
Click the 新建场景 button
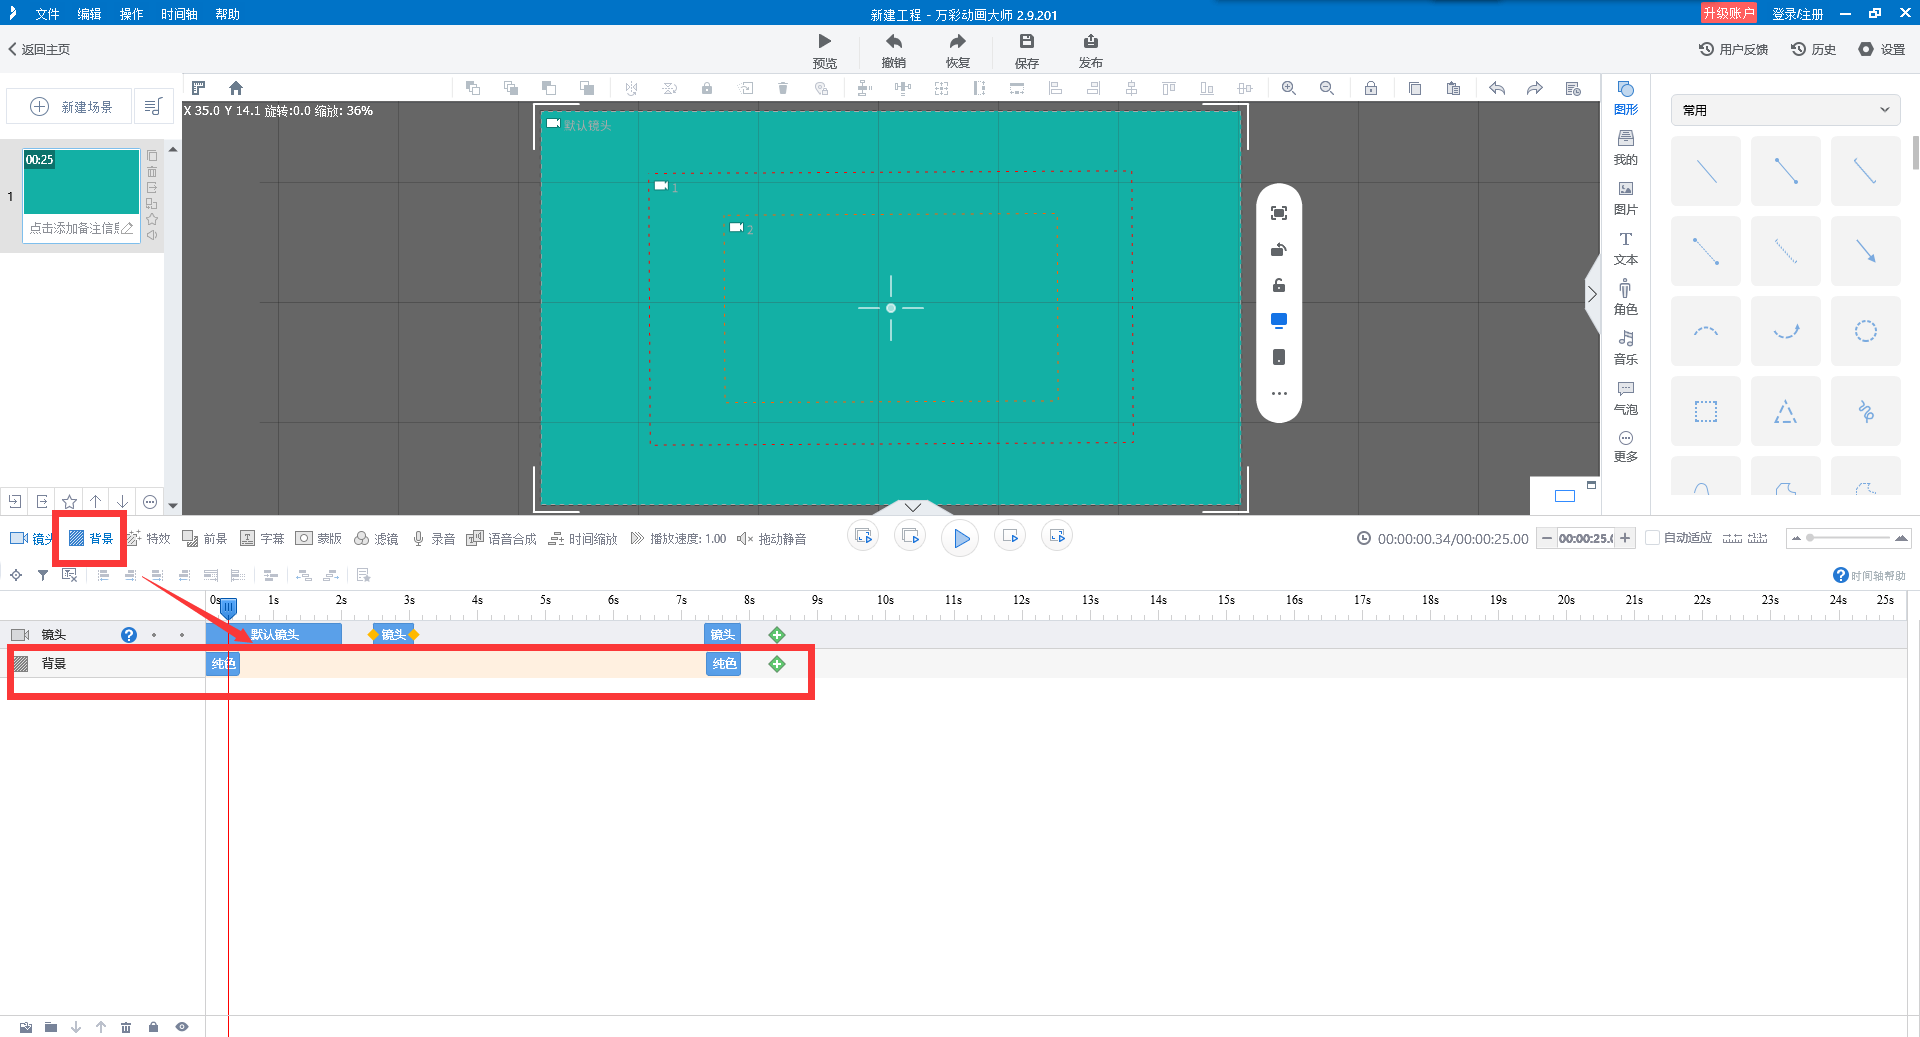coord(70,106)
